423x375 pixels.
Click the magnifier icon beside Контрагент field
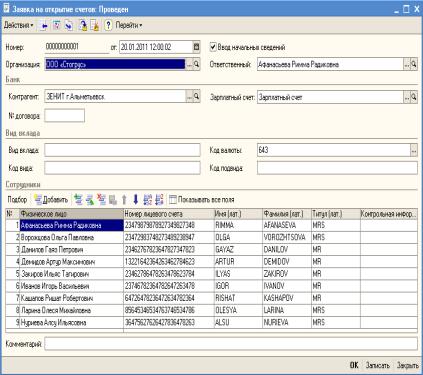click(x=197, y=97)
